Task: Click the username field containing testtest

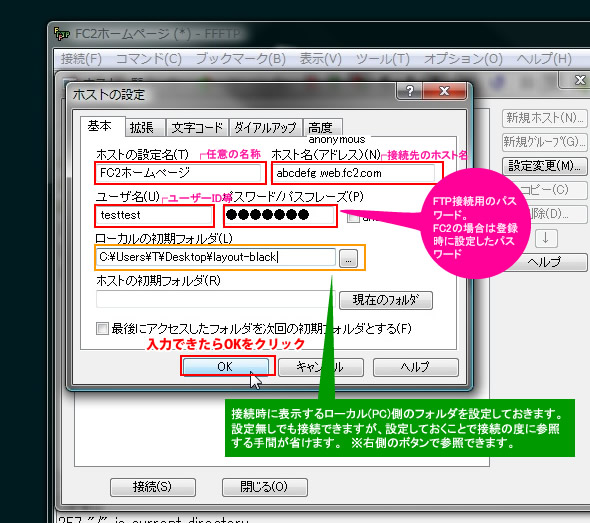Action: point(154,215)
